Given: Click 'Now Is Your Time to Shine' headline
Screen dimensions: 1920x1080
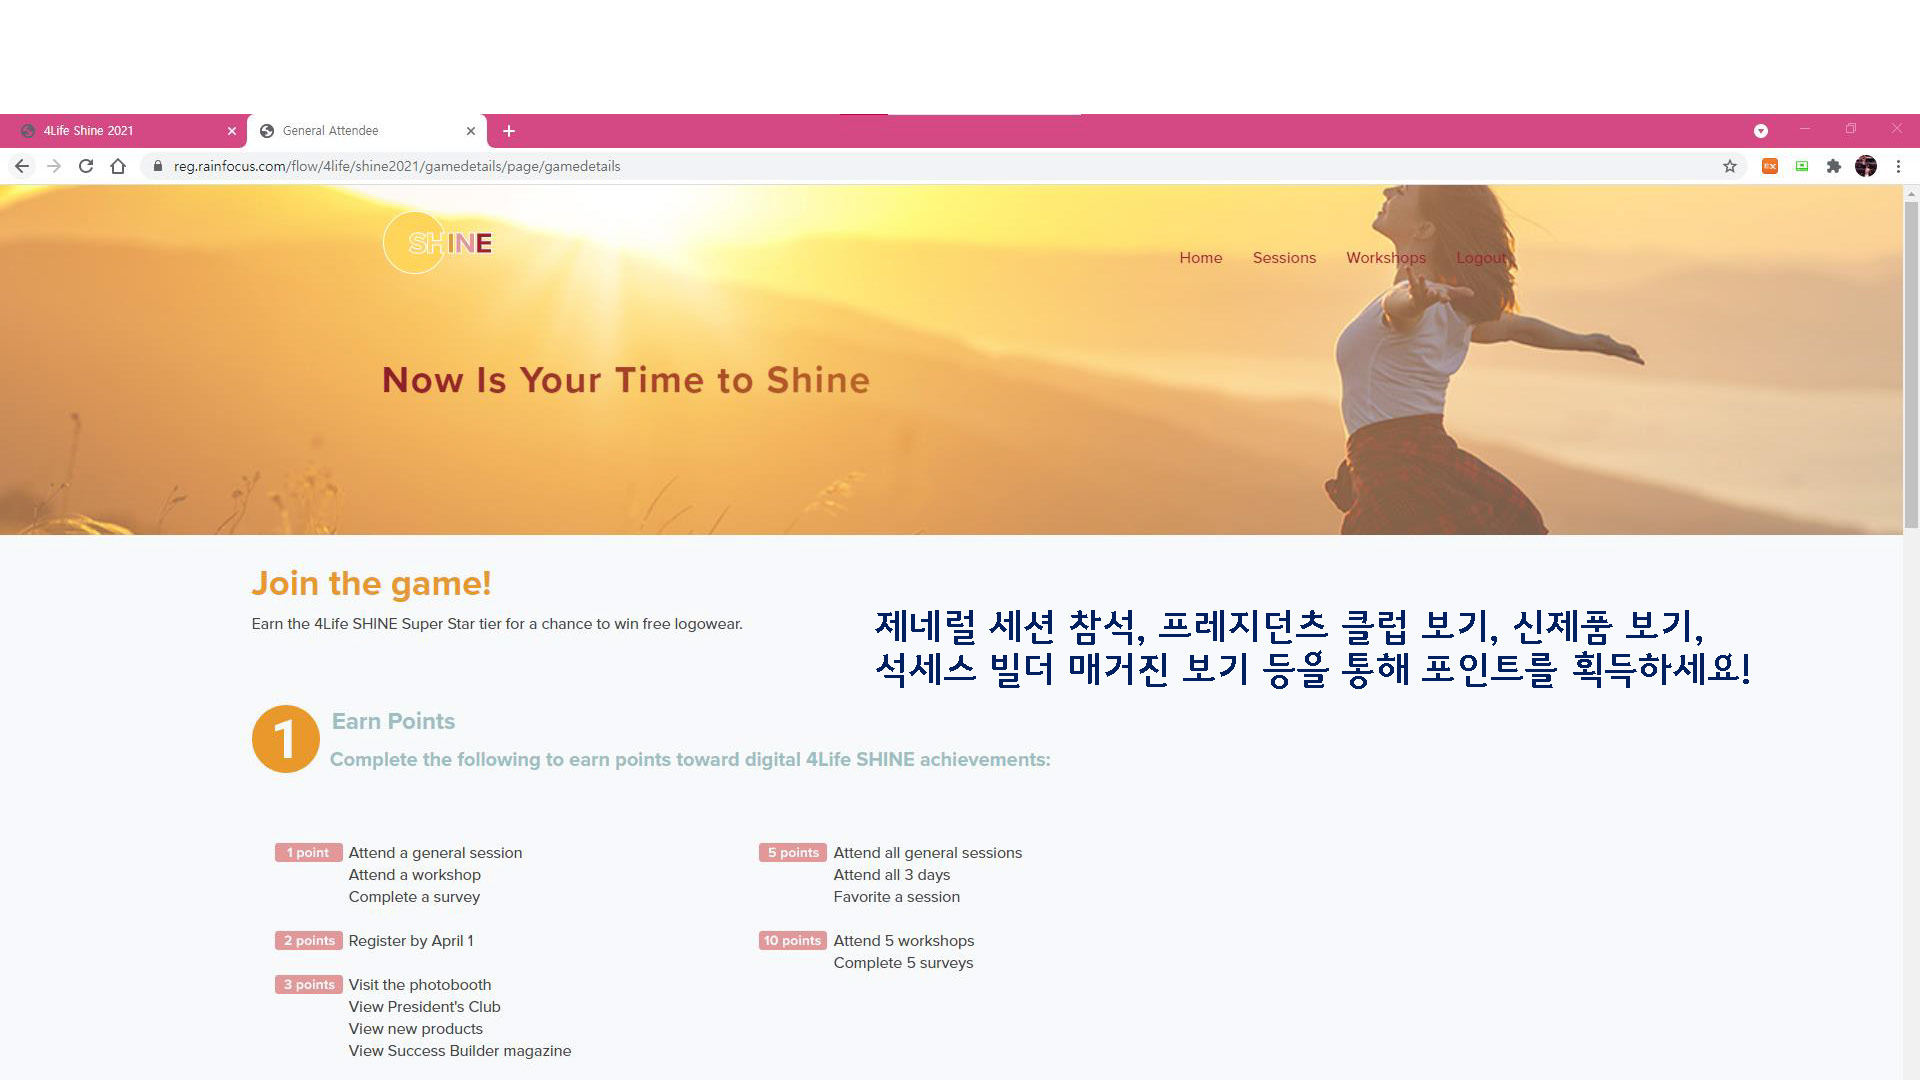Looking at the screenshot, I should 626,380.
